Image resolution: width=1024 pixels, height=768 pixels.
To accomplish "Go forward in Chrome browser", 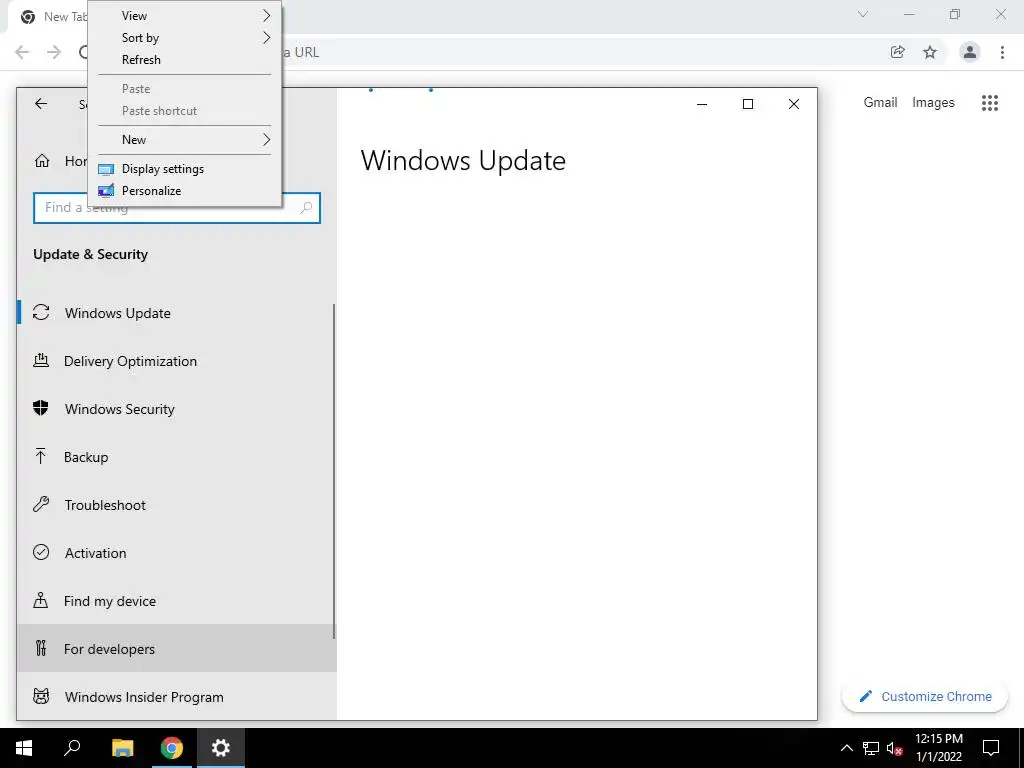I will (x=54, y=52).
